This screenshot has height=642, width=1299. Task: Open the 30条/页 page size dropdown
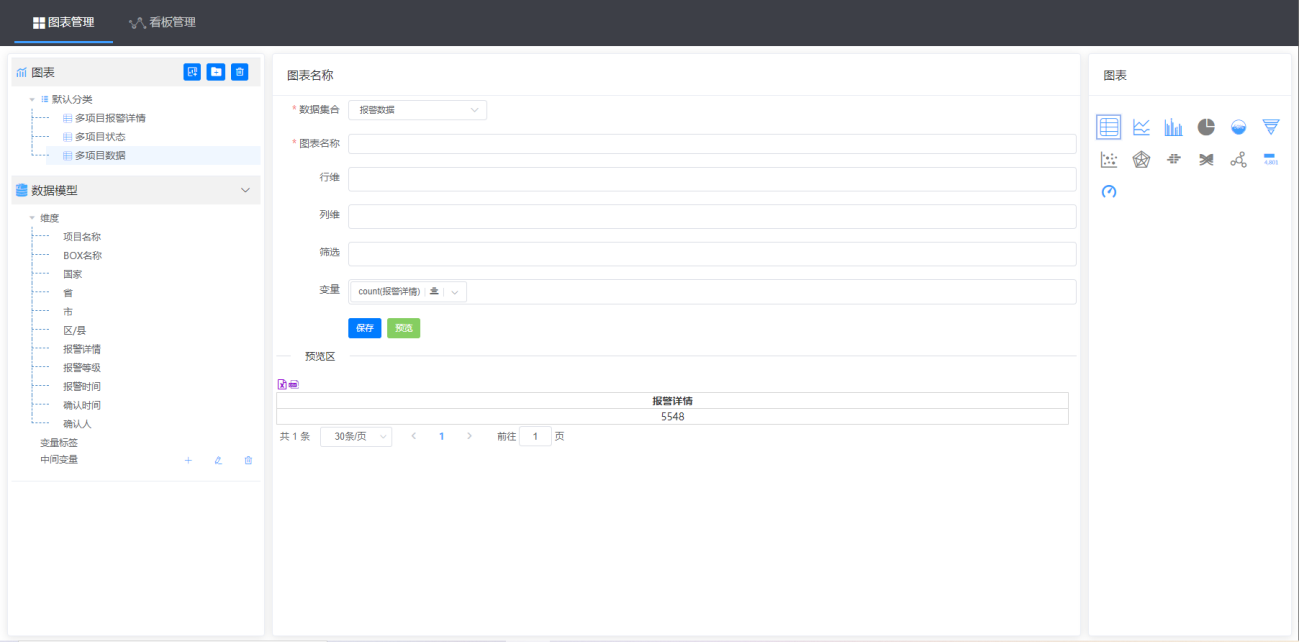point(355,437)
